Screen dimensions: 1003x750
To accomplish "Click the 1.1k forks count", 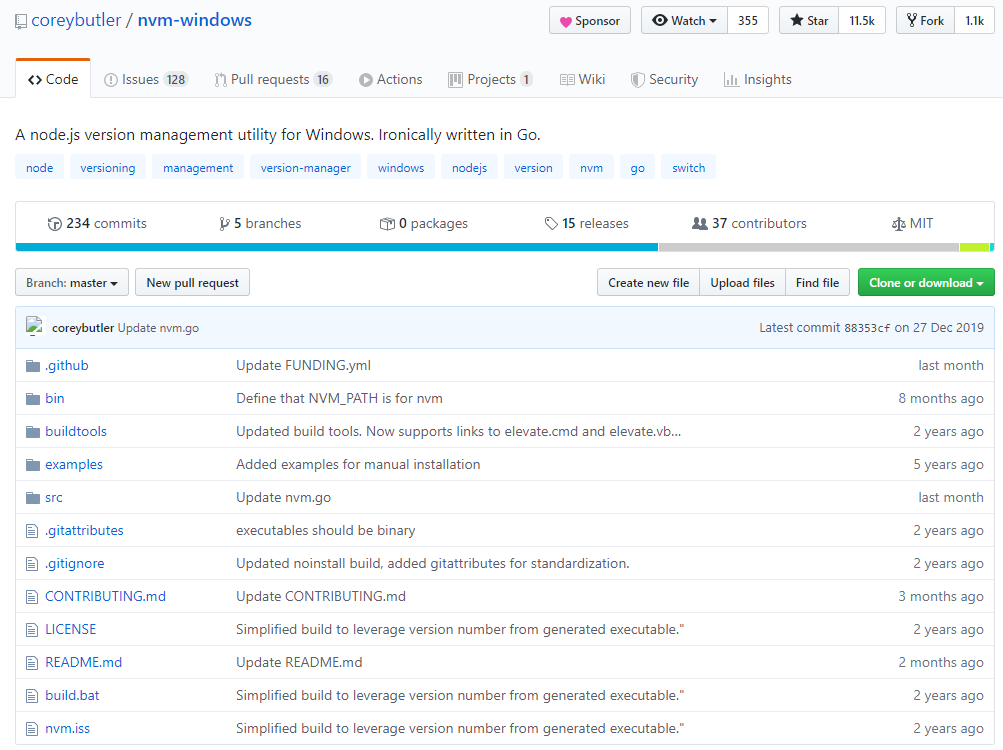I will coord(974,20).
